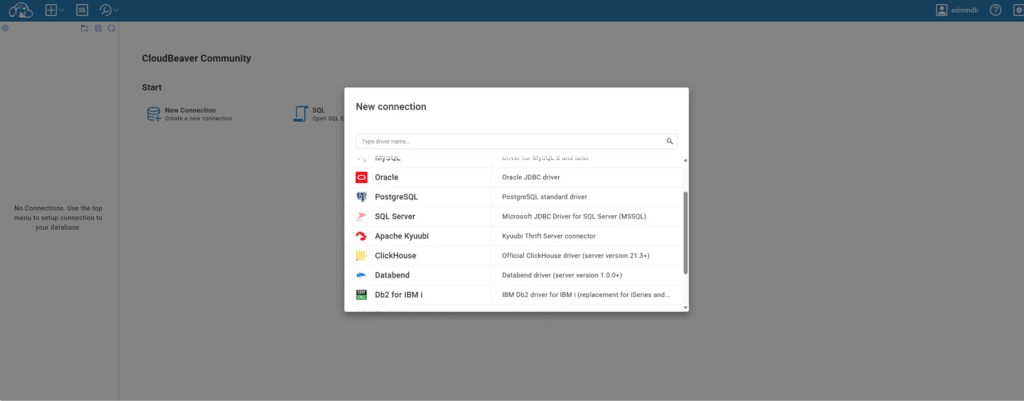Click the wrench tools toolbar icon
Screen dimensions: 1024x401
pos(106,10)
